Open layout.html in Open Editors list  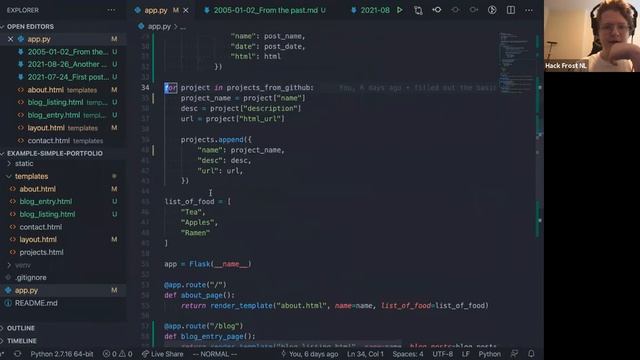[x=46, y=128]
